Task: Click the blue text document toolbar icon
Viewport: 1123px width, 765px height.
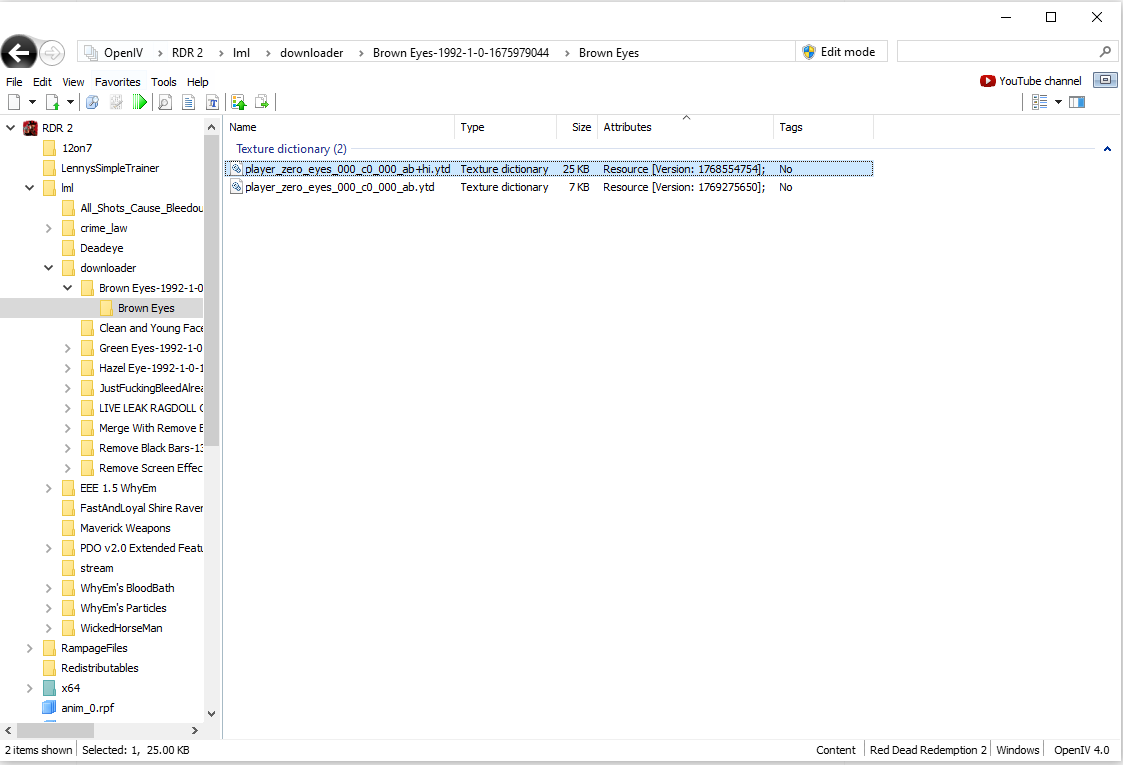Action: pos(188,102)
